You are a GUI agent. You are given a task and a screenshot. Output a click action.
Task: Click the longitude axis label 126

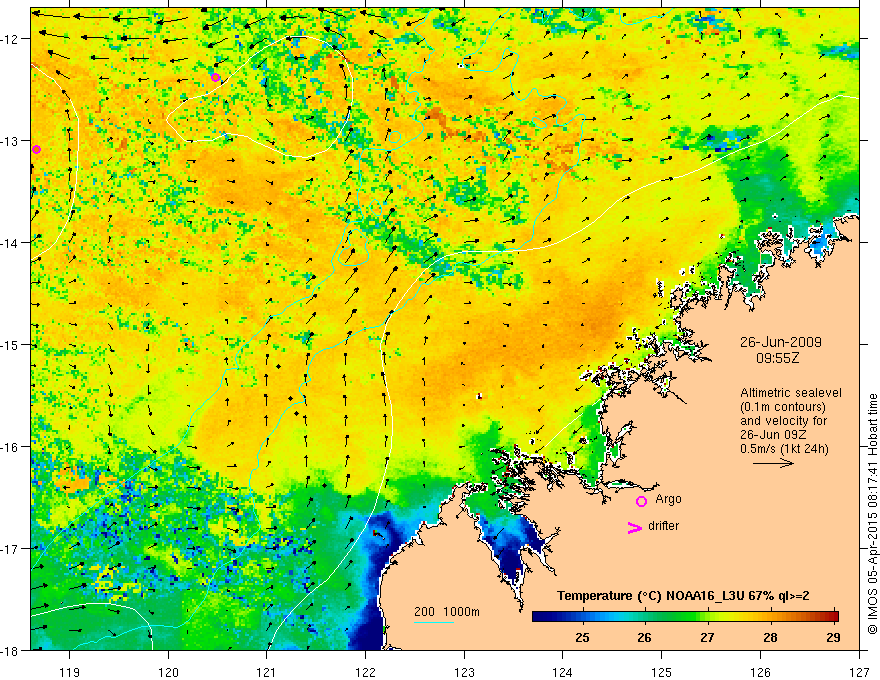pos(760,672)
